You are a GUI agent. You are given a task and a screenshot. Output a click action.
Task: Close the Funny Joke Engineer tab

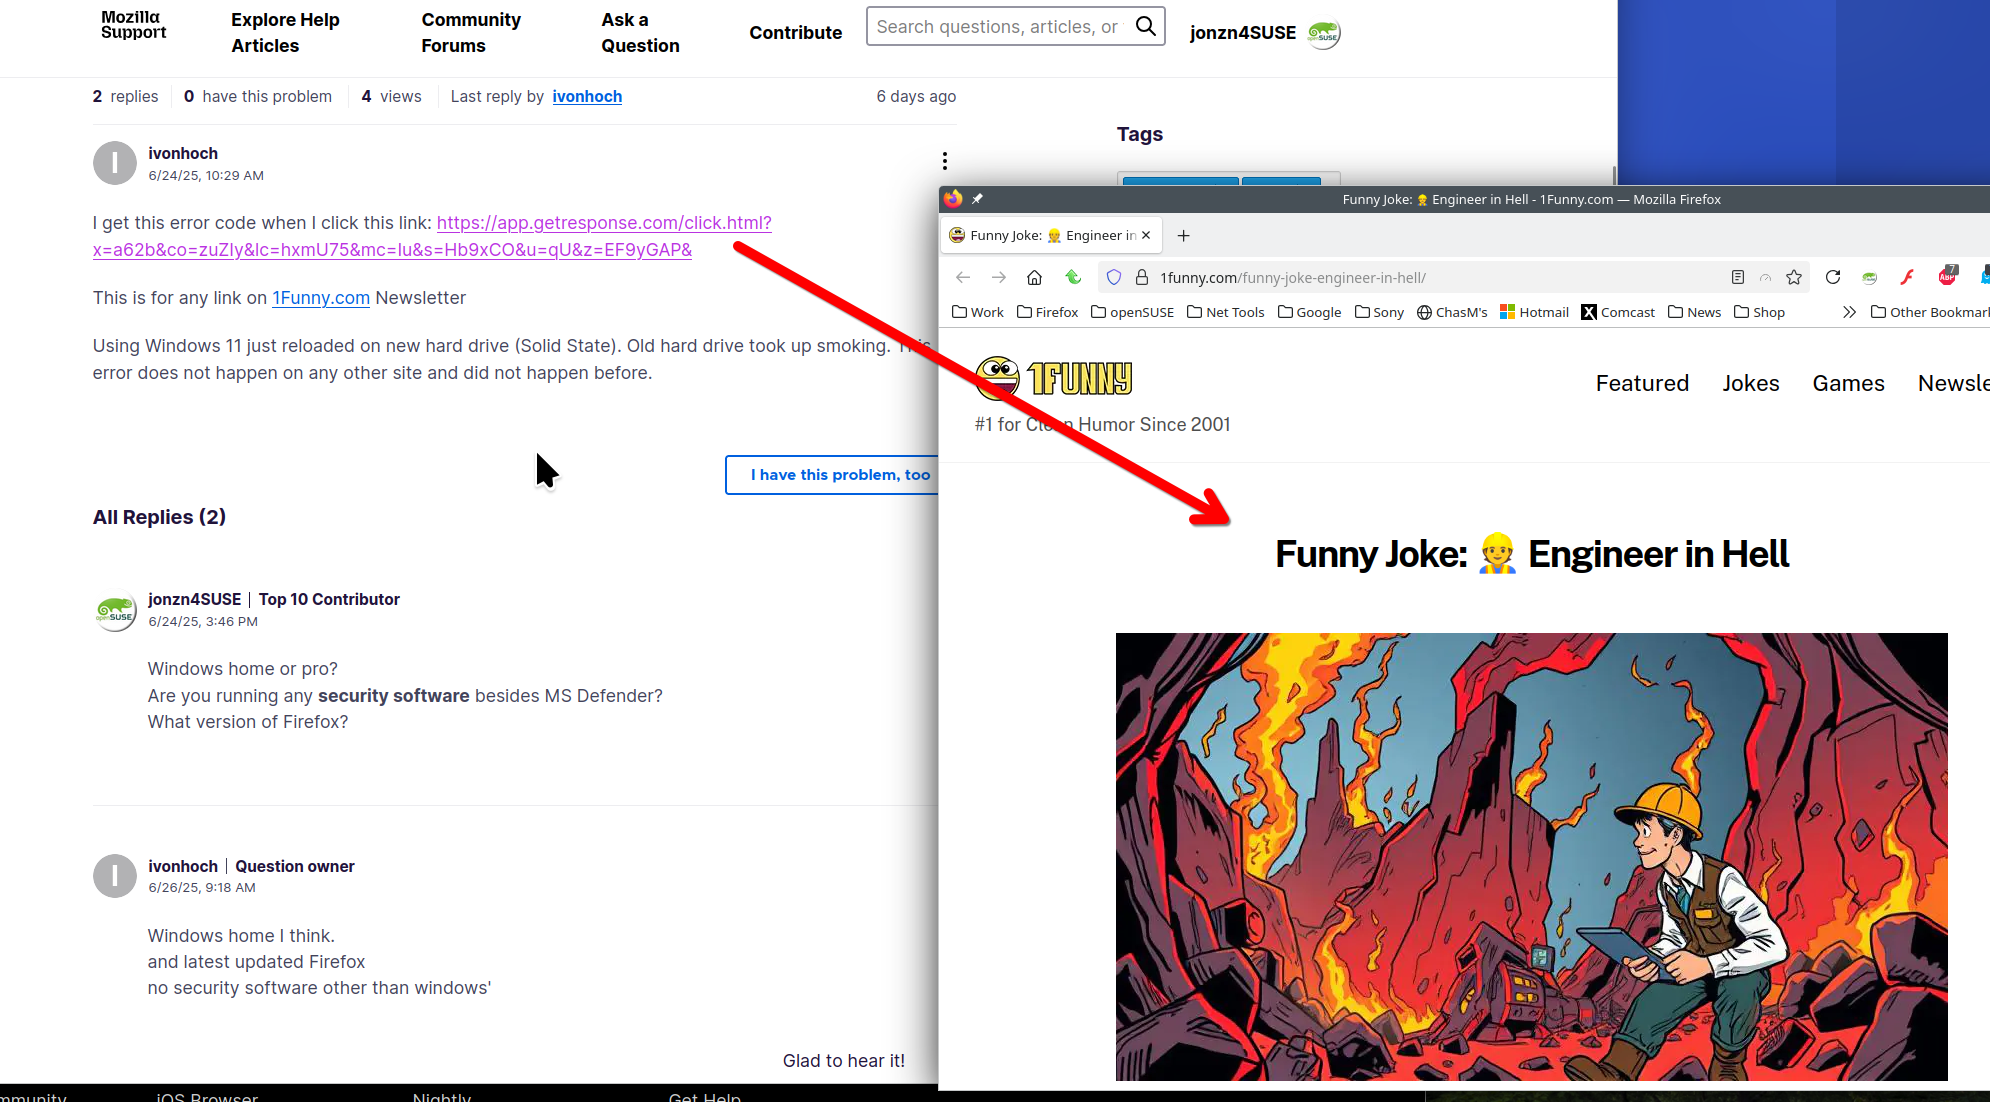point(1146,235)
